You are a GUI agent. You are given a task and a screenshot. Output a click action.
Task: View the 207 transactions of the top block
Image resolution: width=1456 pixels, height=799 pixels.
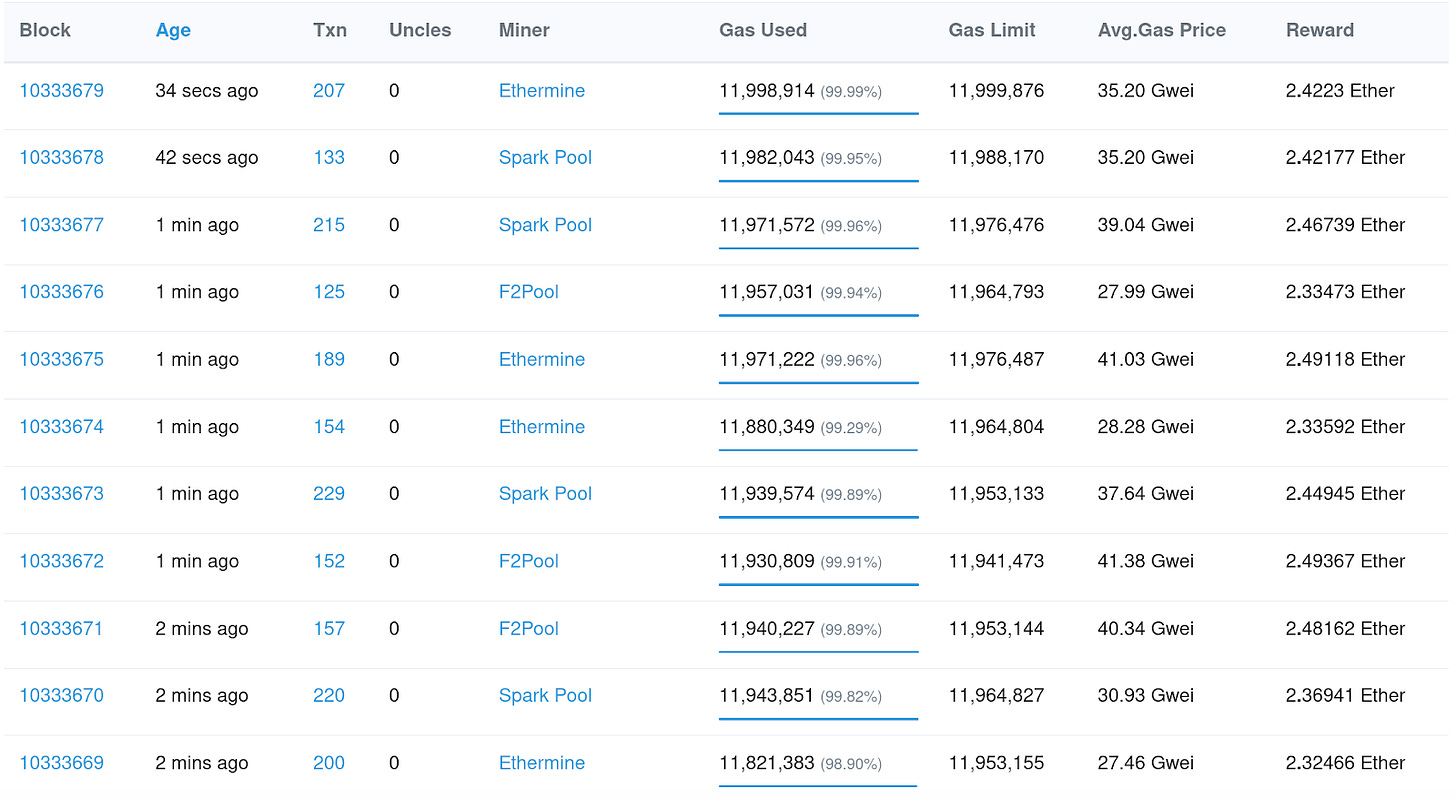coord(328,91)
